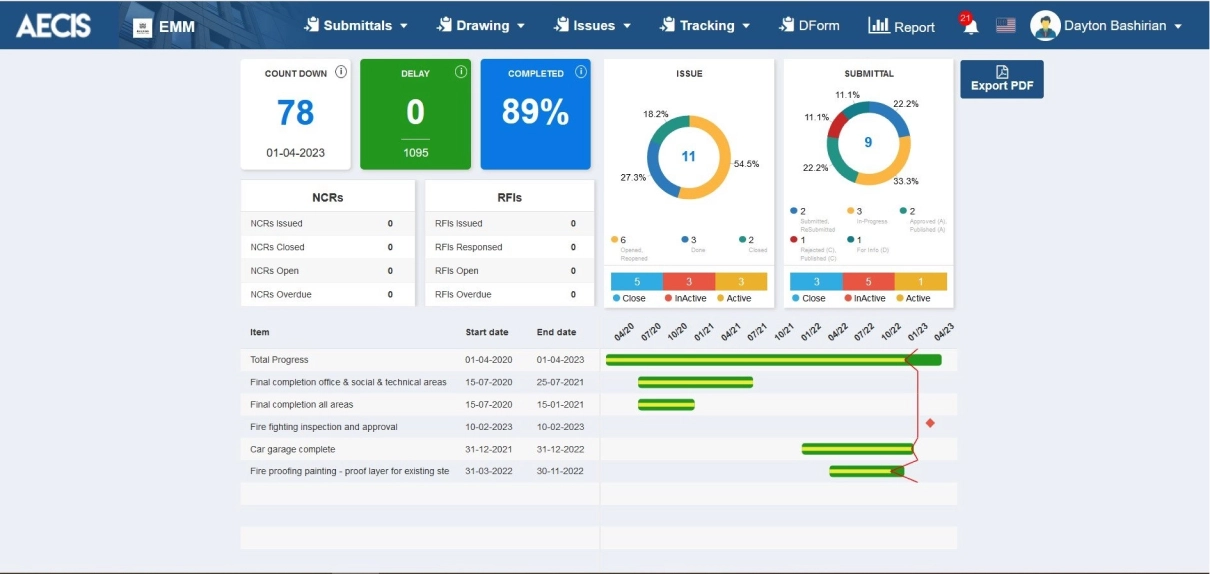Screen dimensions: 1210x574
Task: Open Dayton Bashirian account dropdown
Action: (1121, 26)
